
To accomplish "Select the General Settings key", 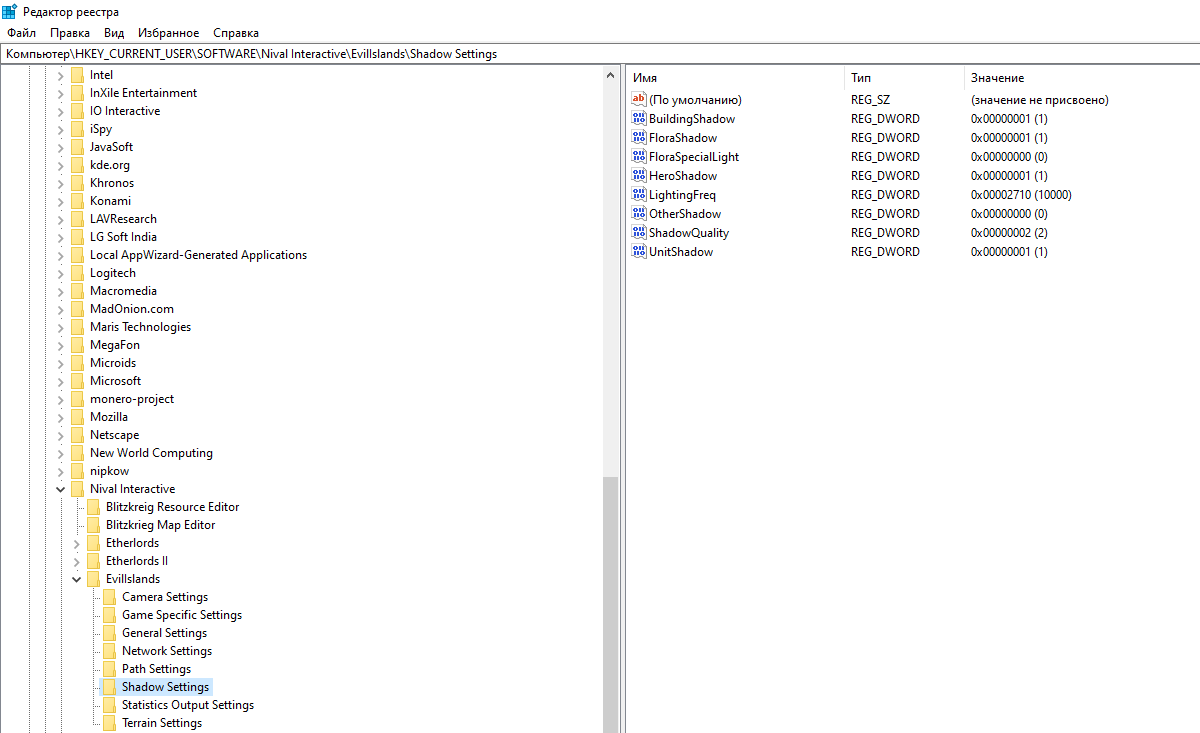I will pyautogui.click(x=165, y=633).
